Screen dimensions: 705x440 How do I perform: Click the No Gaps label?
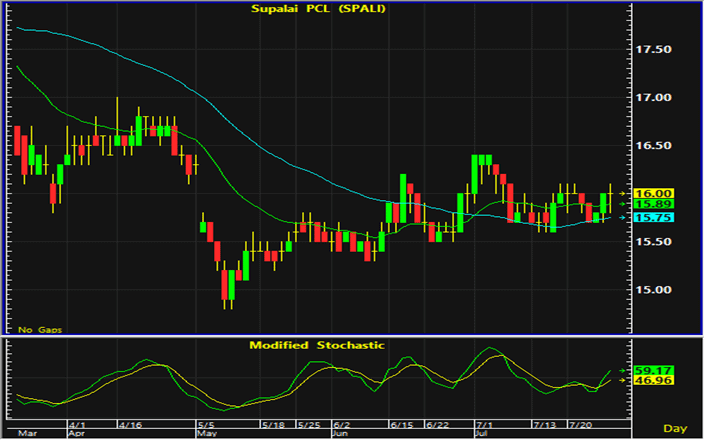[x=40, y=330]
